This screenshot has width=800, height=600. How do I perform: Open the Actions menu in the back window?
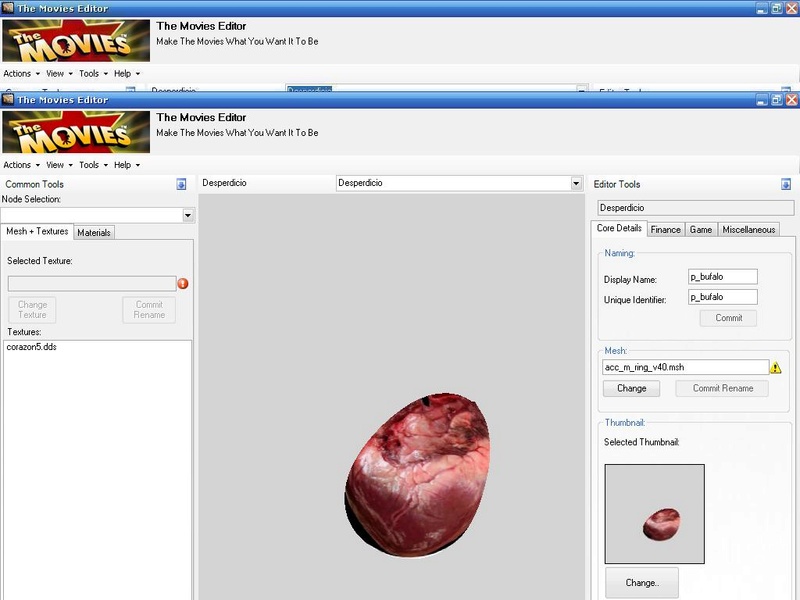click(x=21, y=73)
